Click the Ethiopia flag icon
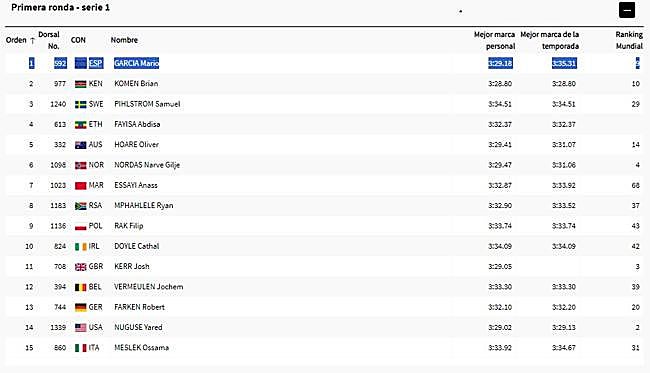The width and height of the screenshot is (650, 373). 80,125
